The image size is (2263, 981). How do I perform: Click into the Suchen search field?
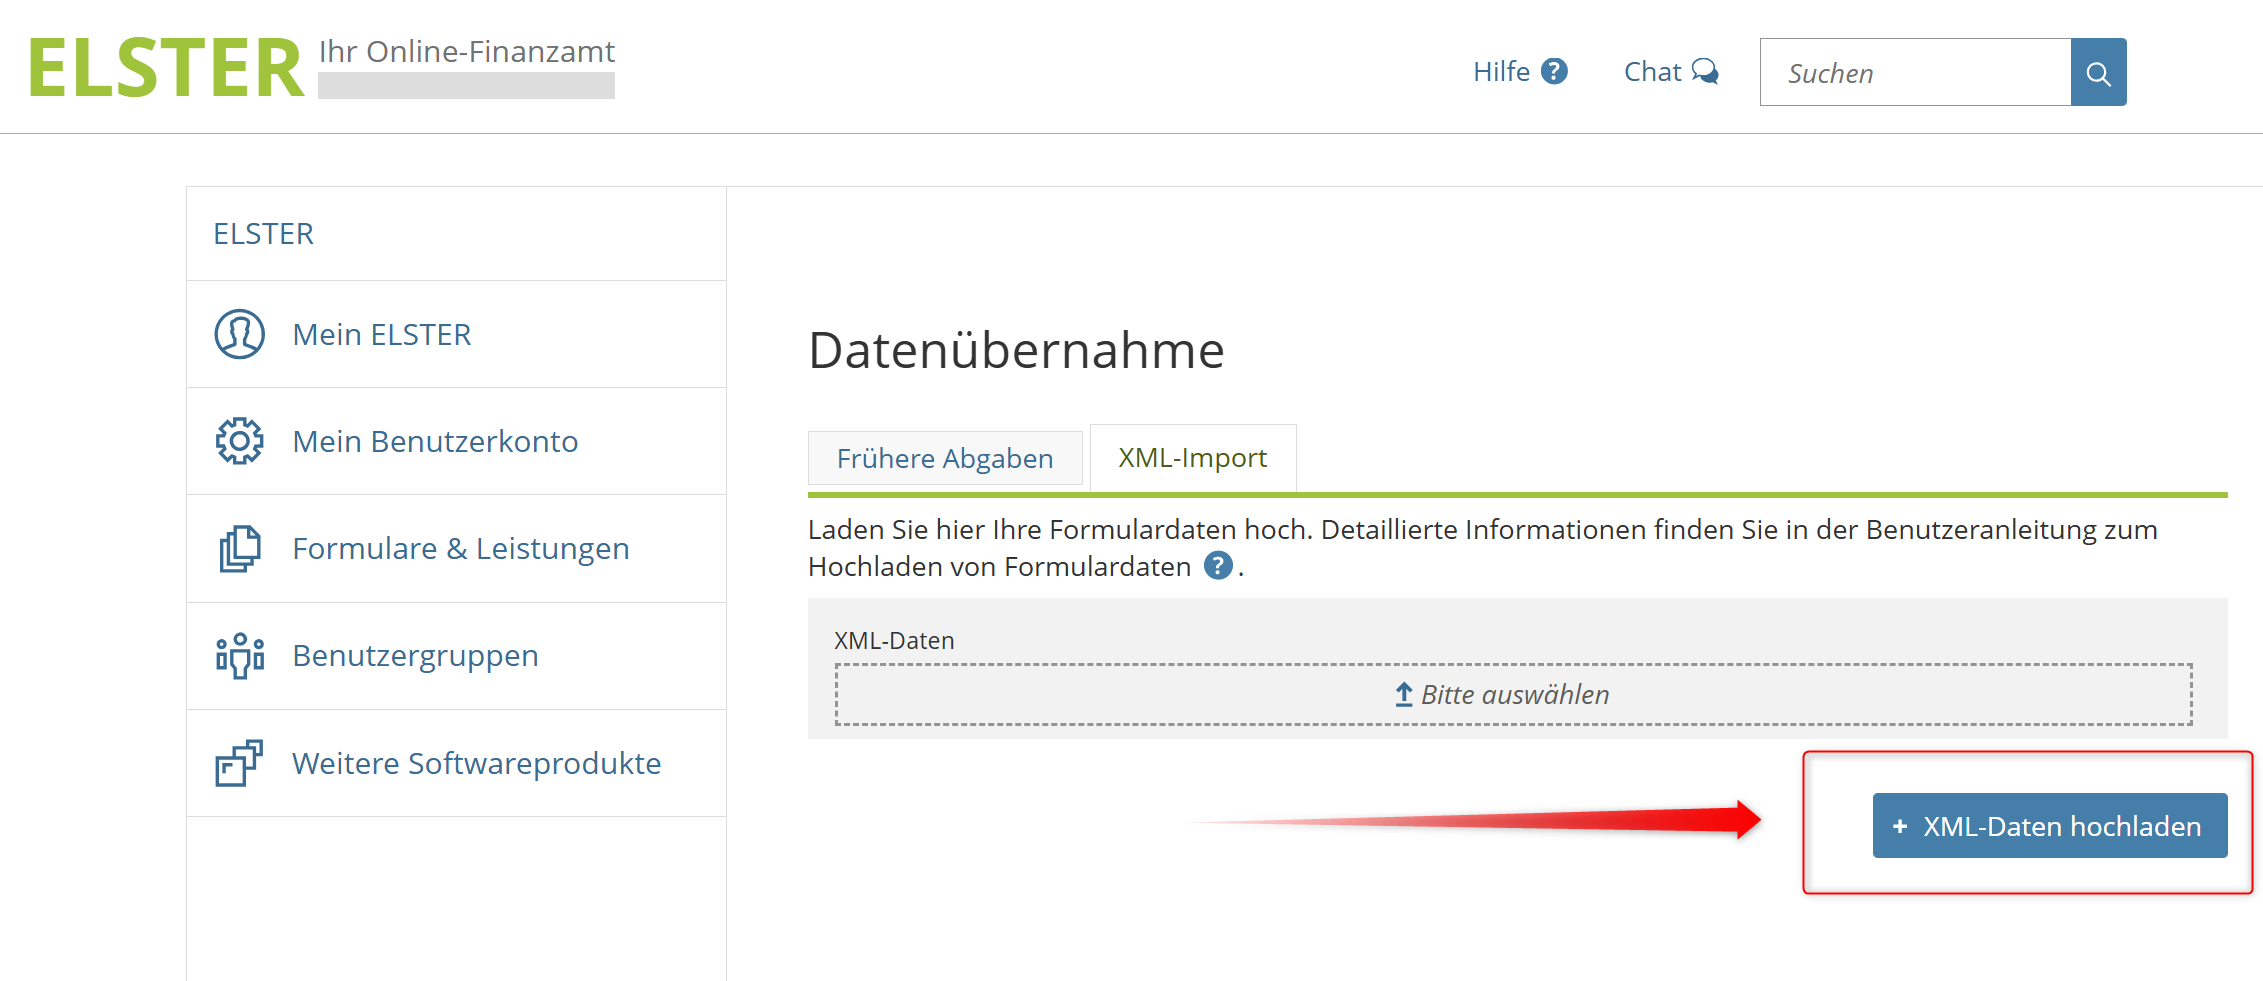1914,73
